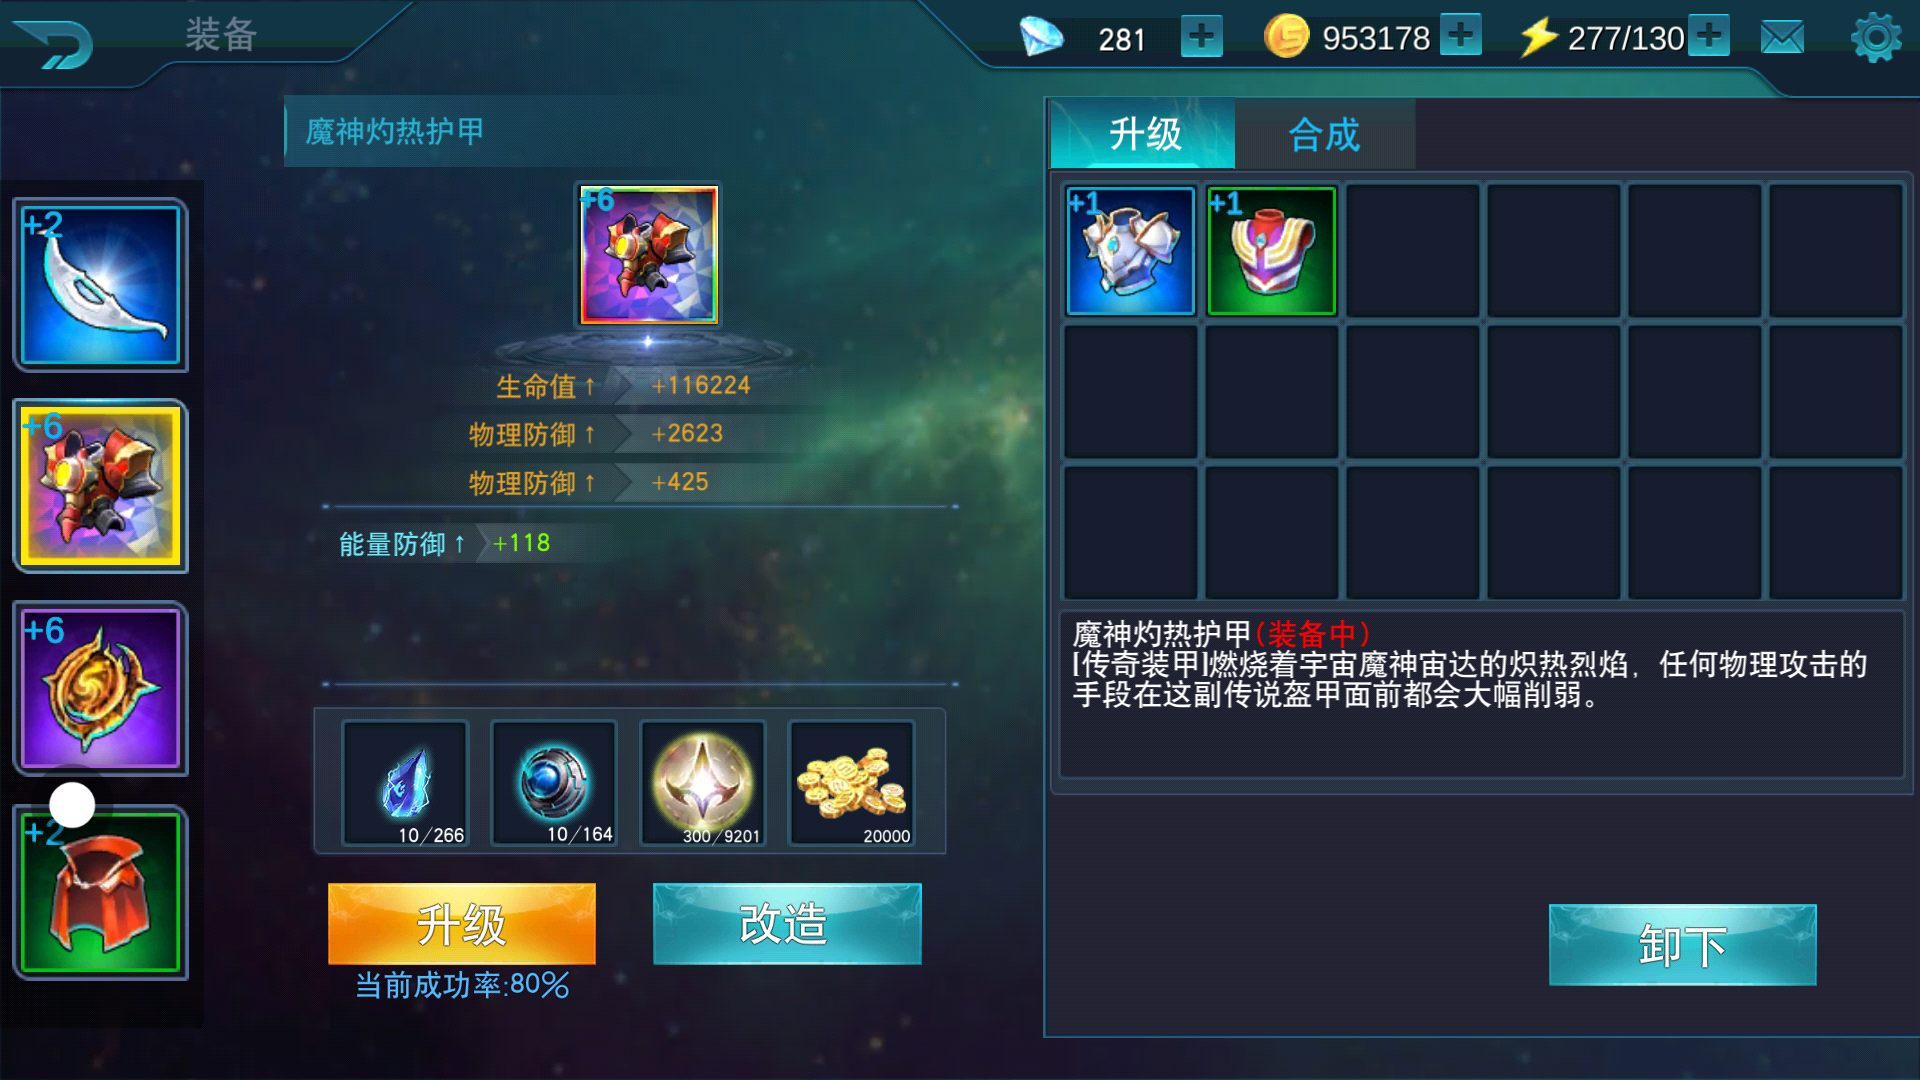
Task: Open settings gear icon
Action: [x=1876, y=38]
